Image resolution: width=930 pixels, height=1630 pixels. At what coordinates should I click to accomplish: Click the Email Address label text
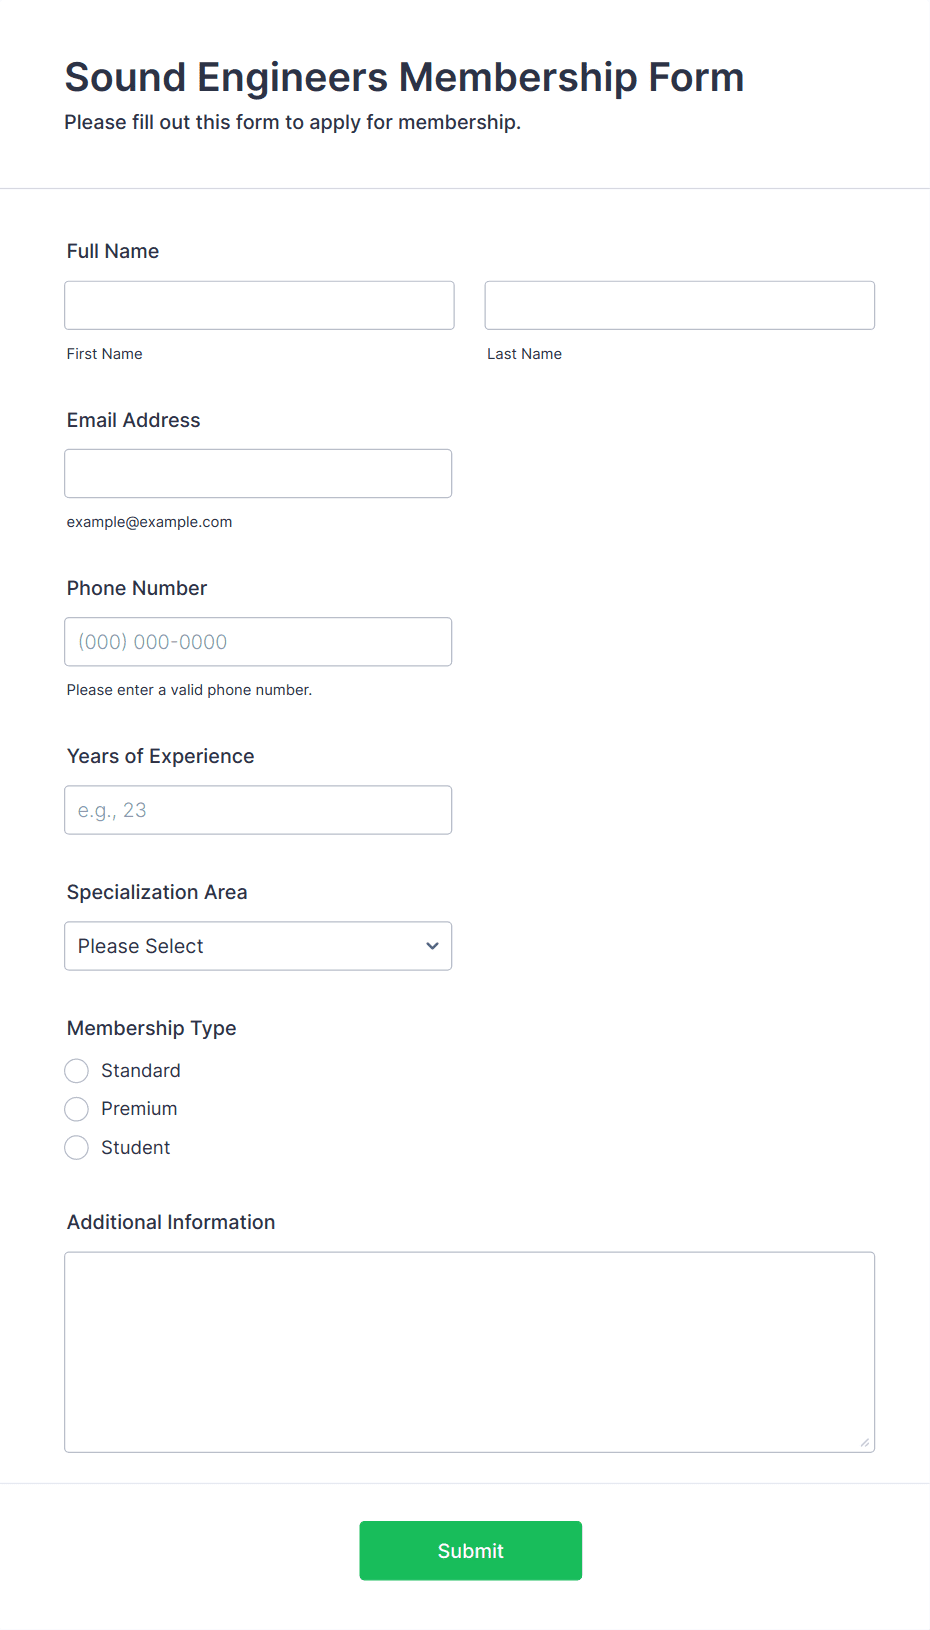(x=133, y=420)
